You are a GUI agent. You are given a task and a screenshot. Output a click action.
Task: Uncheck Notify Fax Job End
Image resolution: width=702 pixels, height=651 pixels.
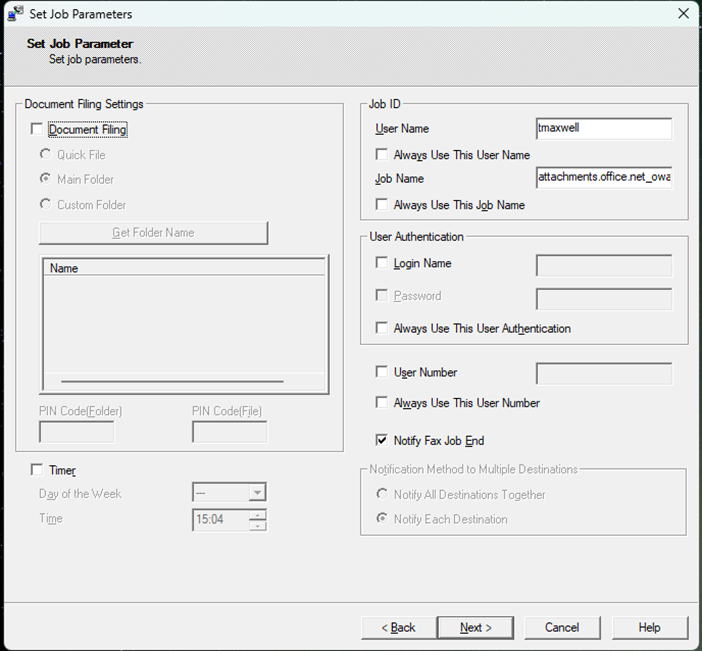coord(382,440)
